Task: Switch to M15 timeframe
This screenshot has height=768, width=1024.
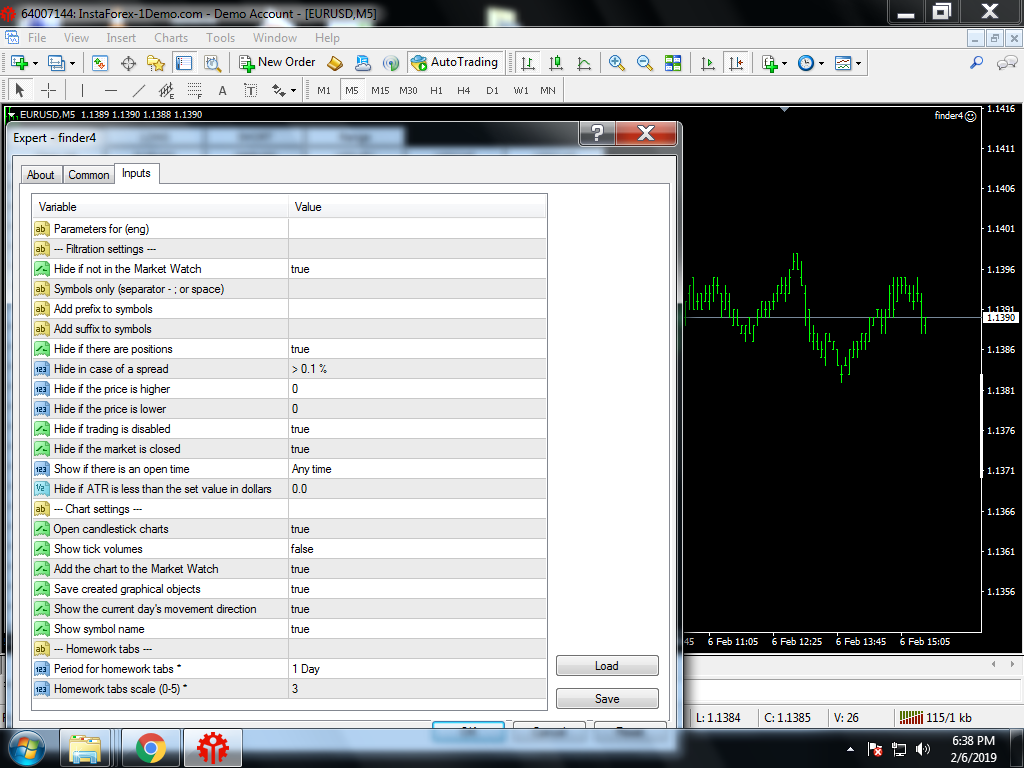Action: point(380,90)
